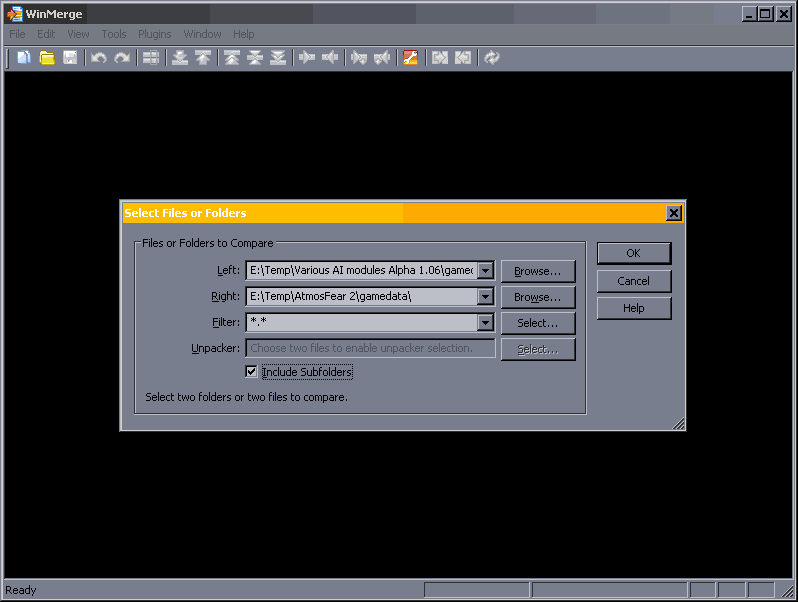This screenshot has height=602, width=798.
Task: Open the Tools menu
Action: click(113, 34)
